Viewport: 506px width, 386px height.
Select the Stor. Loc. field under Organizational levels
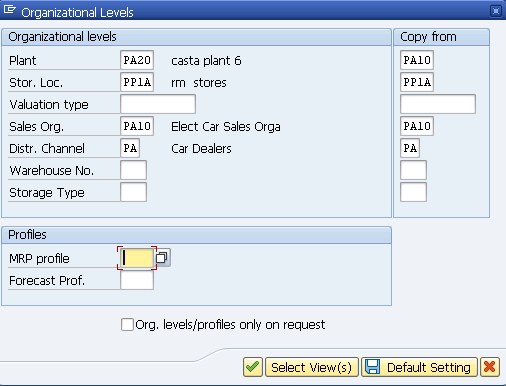137,82
